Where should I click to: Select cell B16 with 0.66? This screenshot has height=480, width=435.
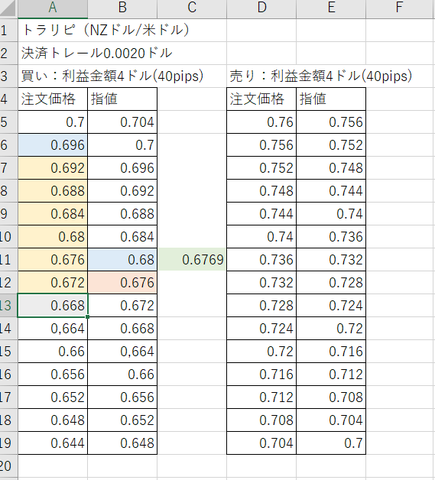click(x=122, y=374)
